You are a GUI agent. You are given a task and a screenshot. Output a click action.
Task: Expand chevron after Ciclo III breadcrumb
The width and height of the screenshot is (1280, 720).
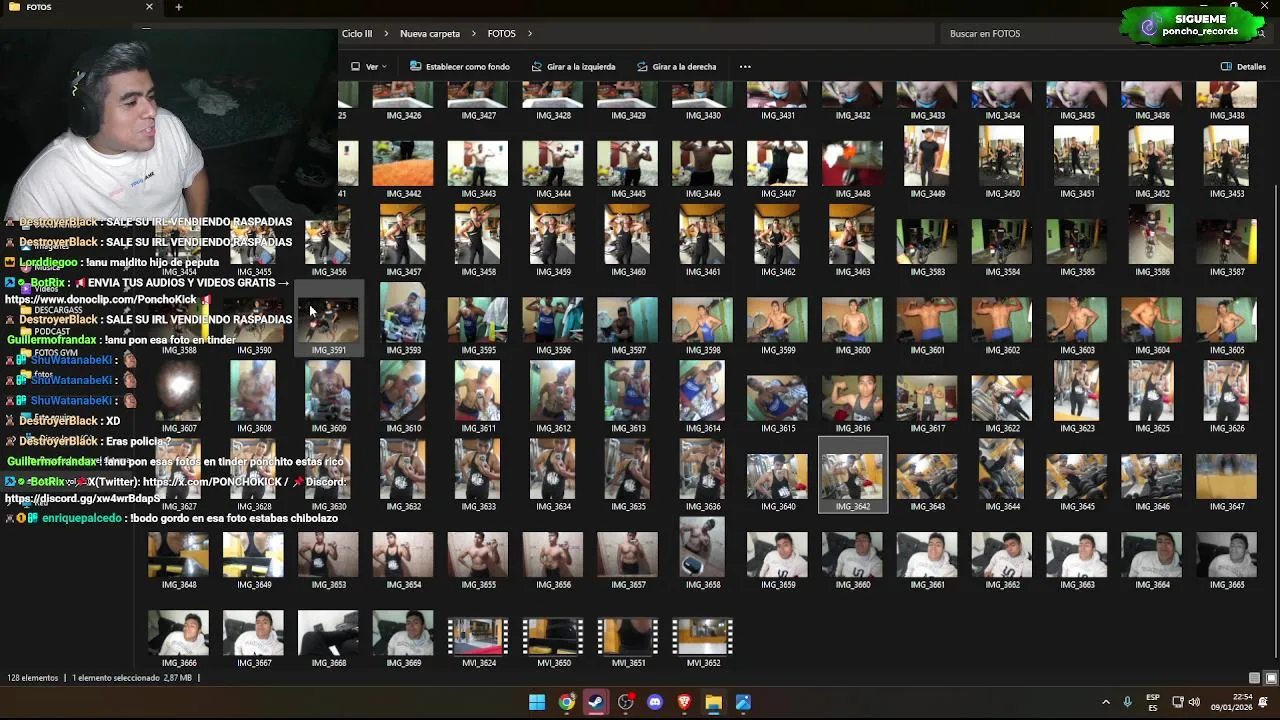pos(386,34)
